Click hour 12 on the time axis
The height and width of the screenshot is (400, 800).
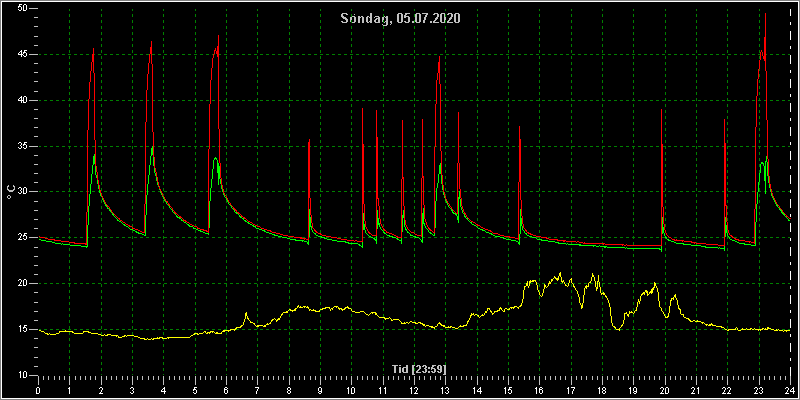pyautogui.click(x=414, y=390)
